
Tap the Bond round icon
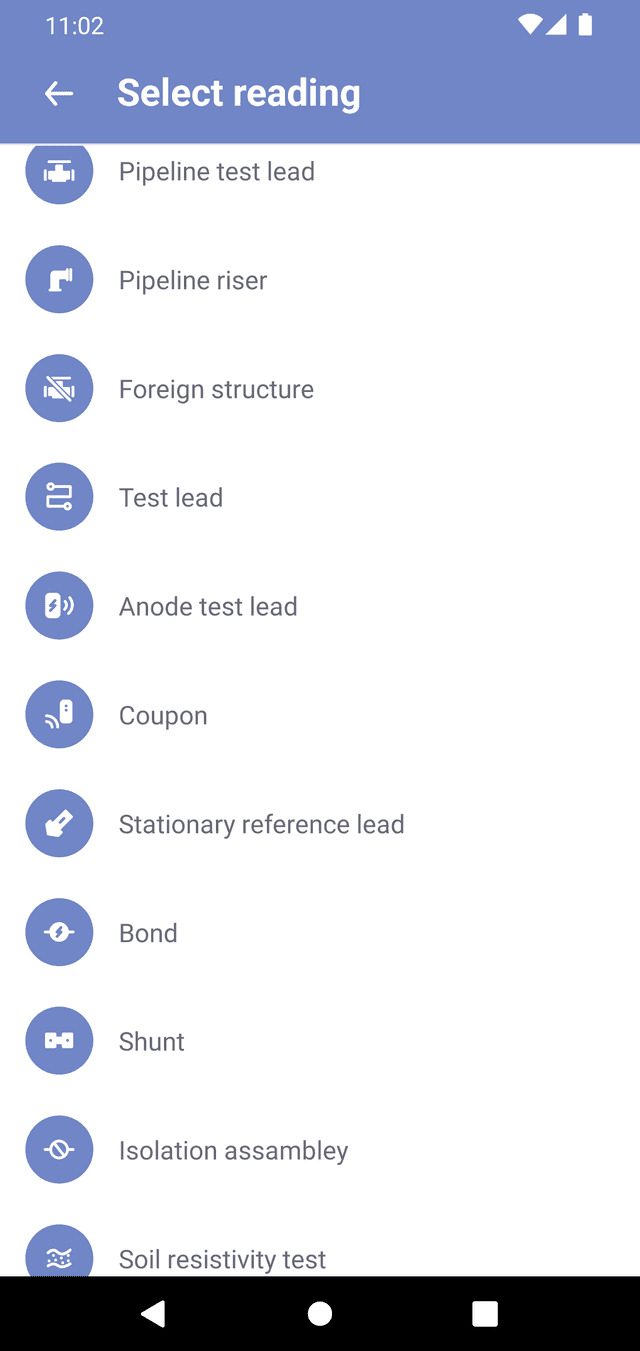coord(59,933)
